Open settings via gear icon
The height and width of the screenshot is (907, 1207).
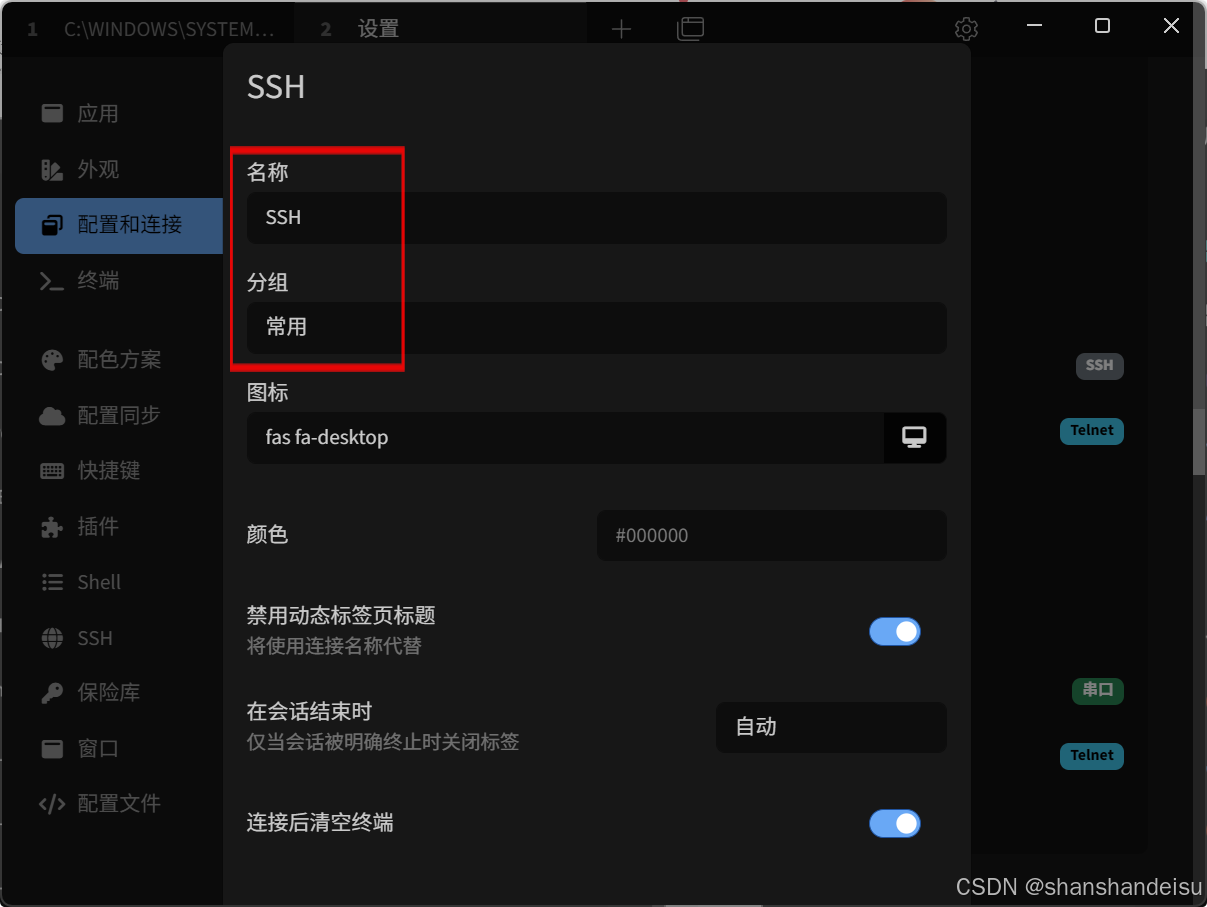[x=966, y=29]
